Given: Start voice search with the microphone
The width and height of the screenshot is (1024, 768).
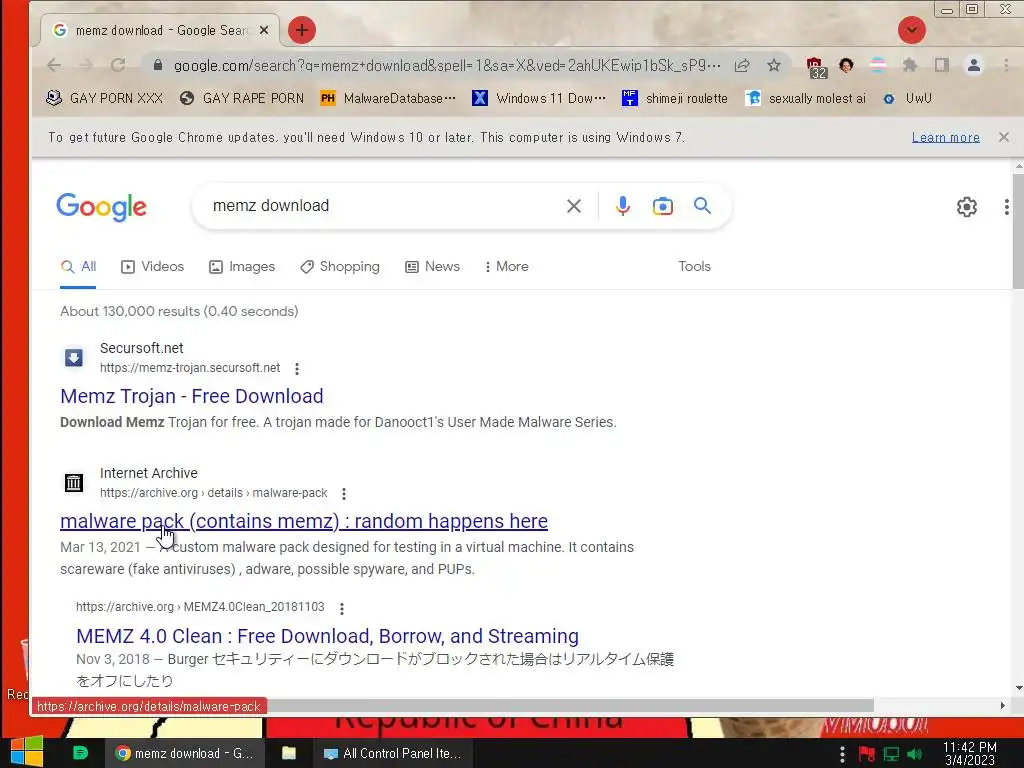Looking at the screenshot, I should [623, 206].
